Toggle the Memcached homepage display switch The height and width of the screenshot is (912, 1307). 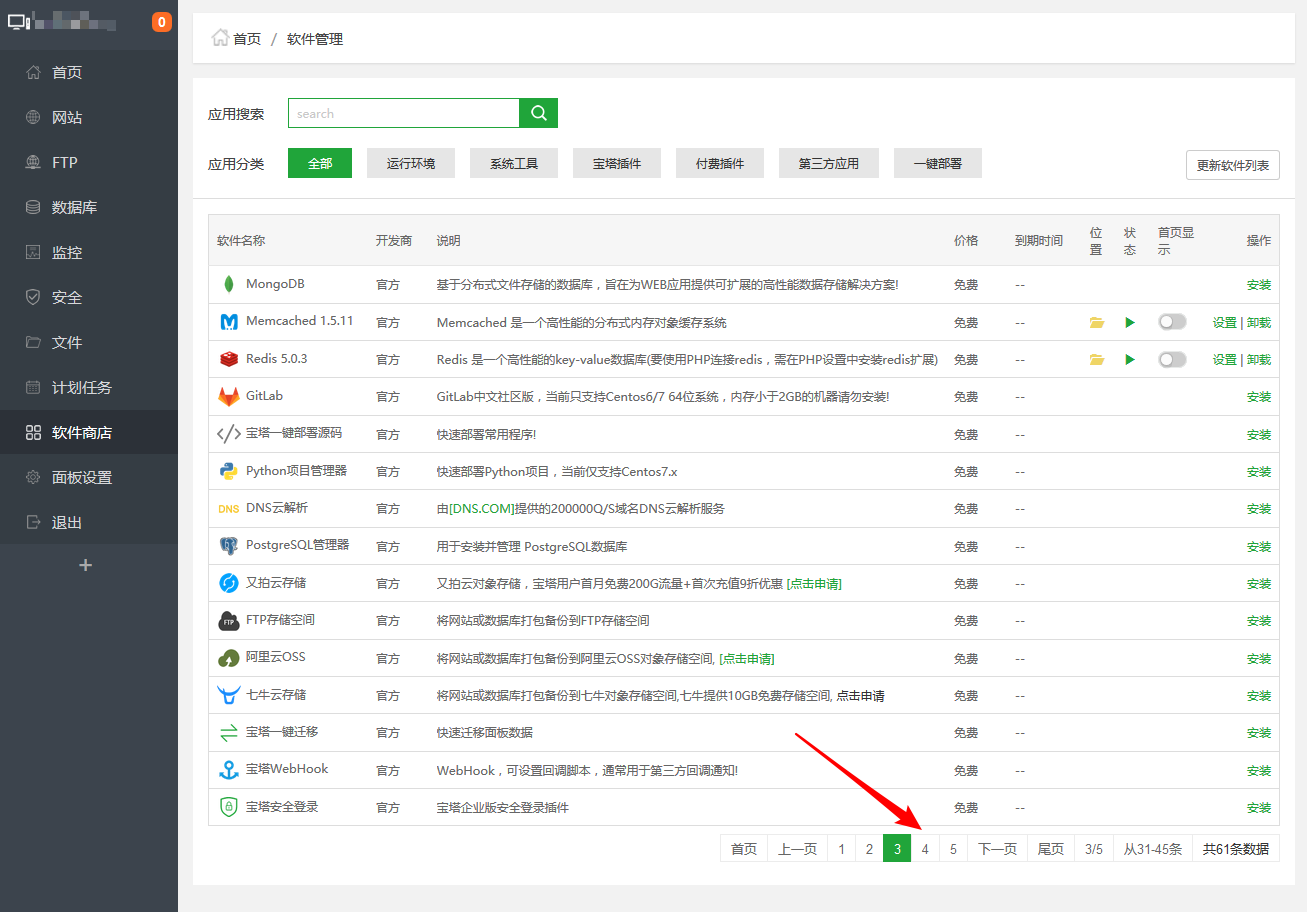tap(1172, 321)
